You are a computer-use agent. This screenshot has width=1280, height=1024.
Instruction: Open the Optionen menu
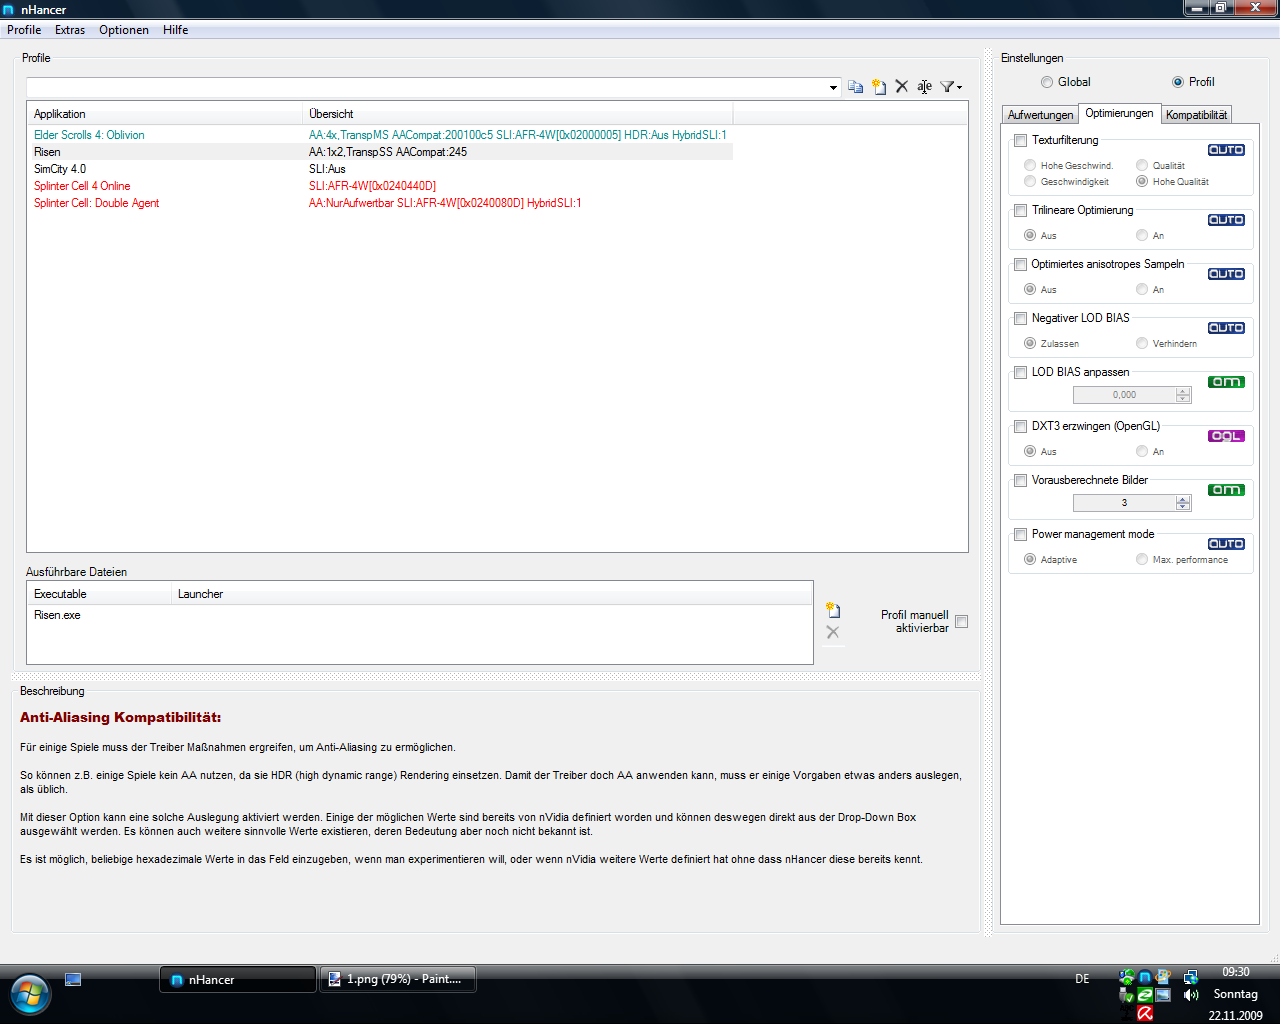(124, 30)
